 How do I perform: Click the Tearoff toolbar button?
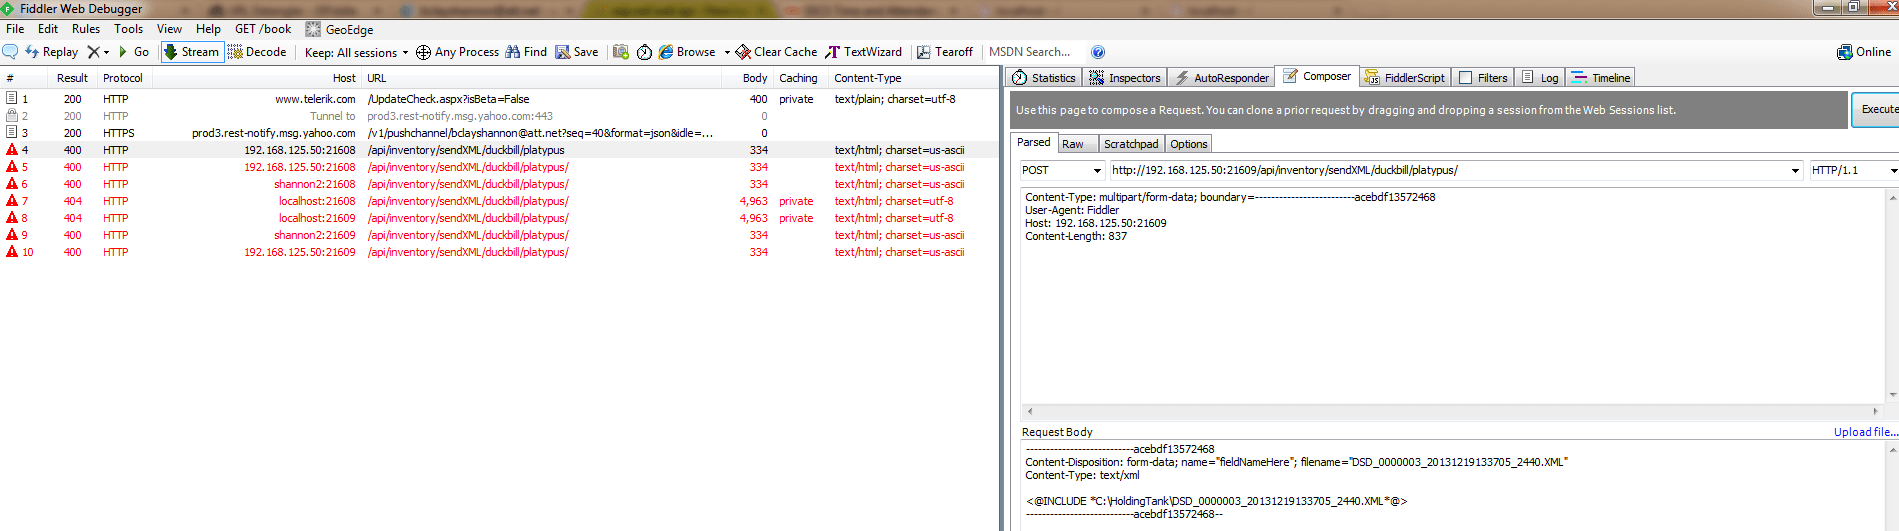click(x=945, y=52)
